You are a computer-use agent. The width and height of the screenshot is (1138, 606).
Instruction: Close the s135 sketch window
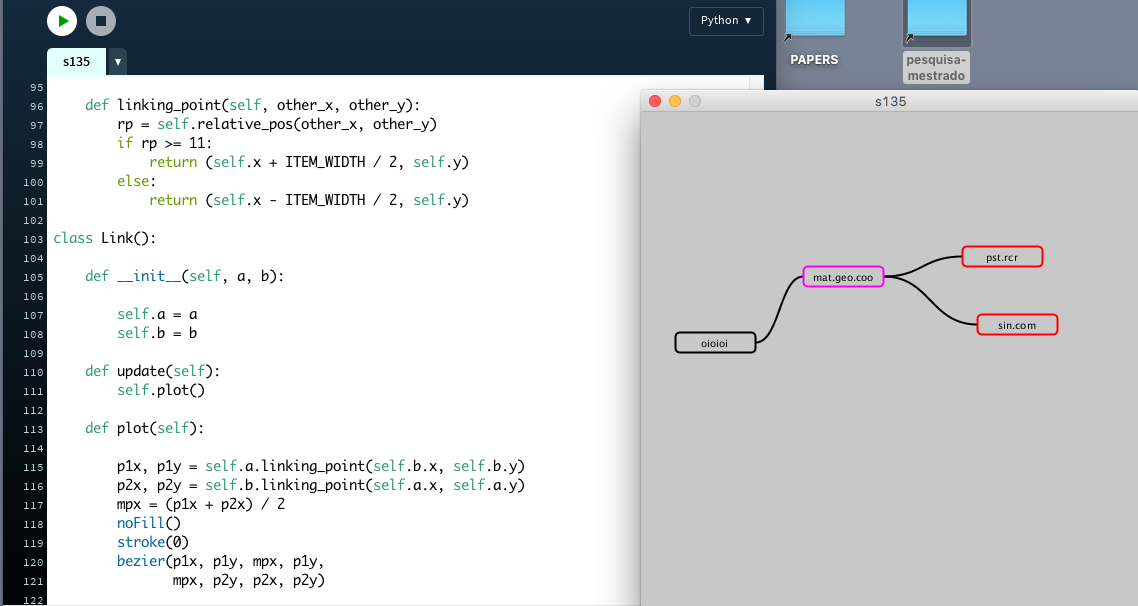(x=655, y=101)
